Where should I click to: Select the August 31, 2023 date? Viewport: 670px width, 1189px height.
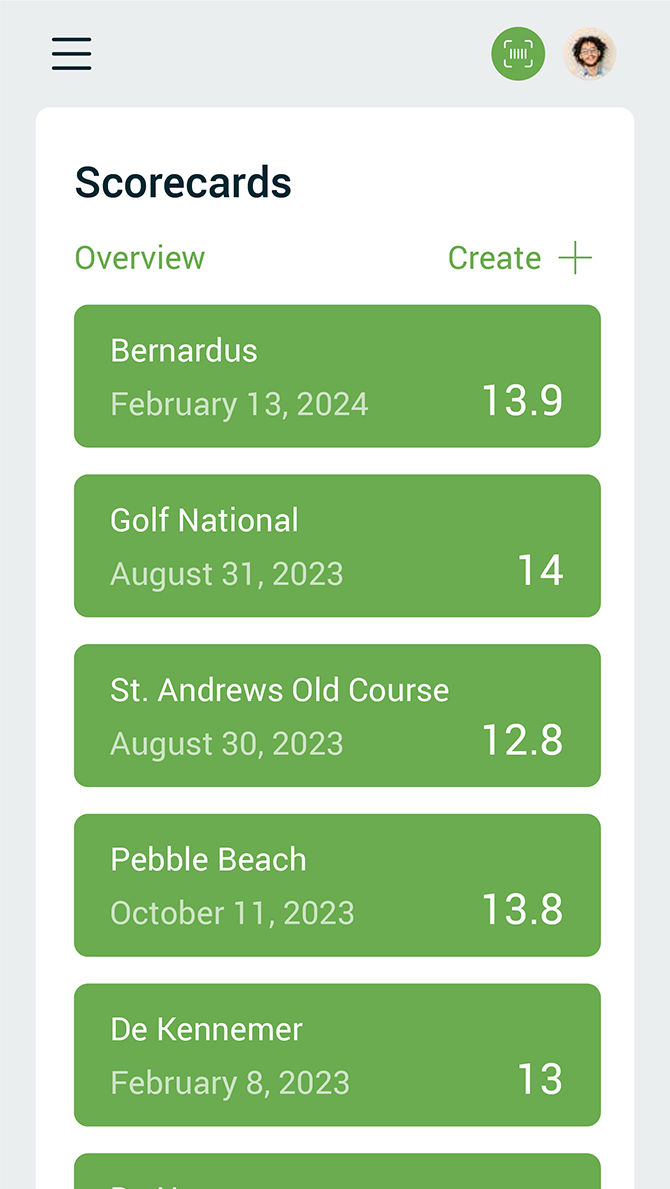(227, 574)
